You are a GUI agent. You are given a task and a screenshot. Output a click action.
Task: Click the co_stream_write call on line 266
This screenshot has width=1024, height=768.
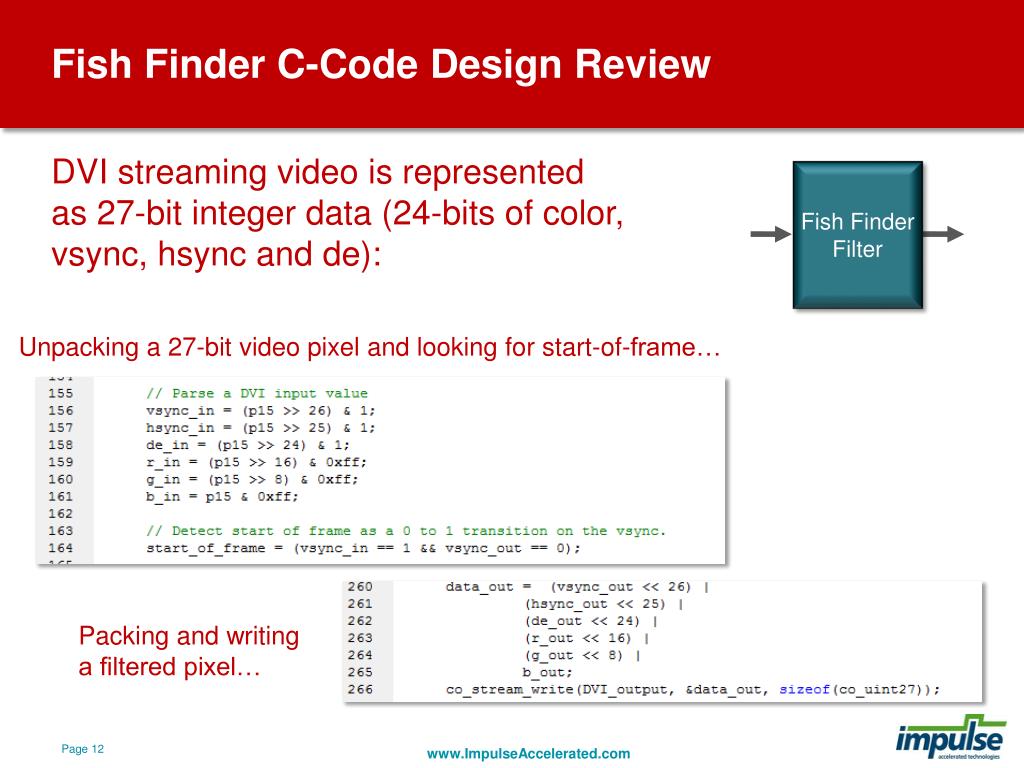click(693, 690)
